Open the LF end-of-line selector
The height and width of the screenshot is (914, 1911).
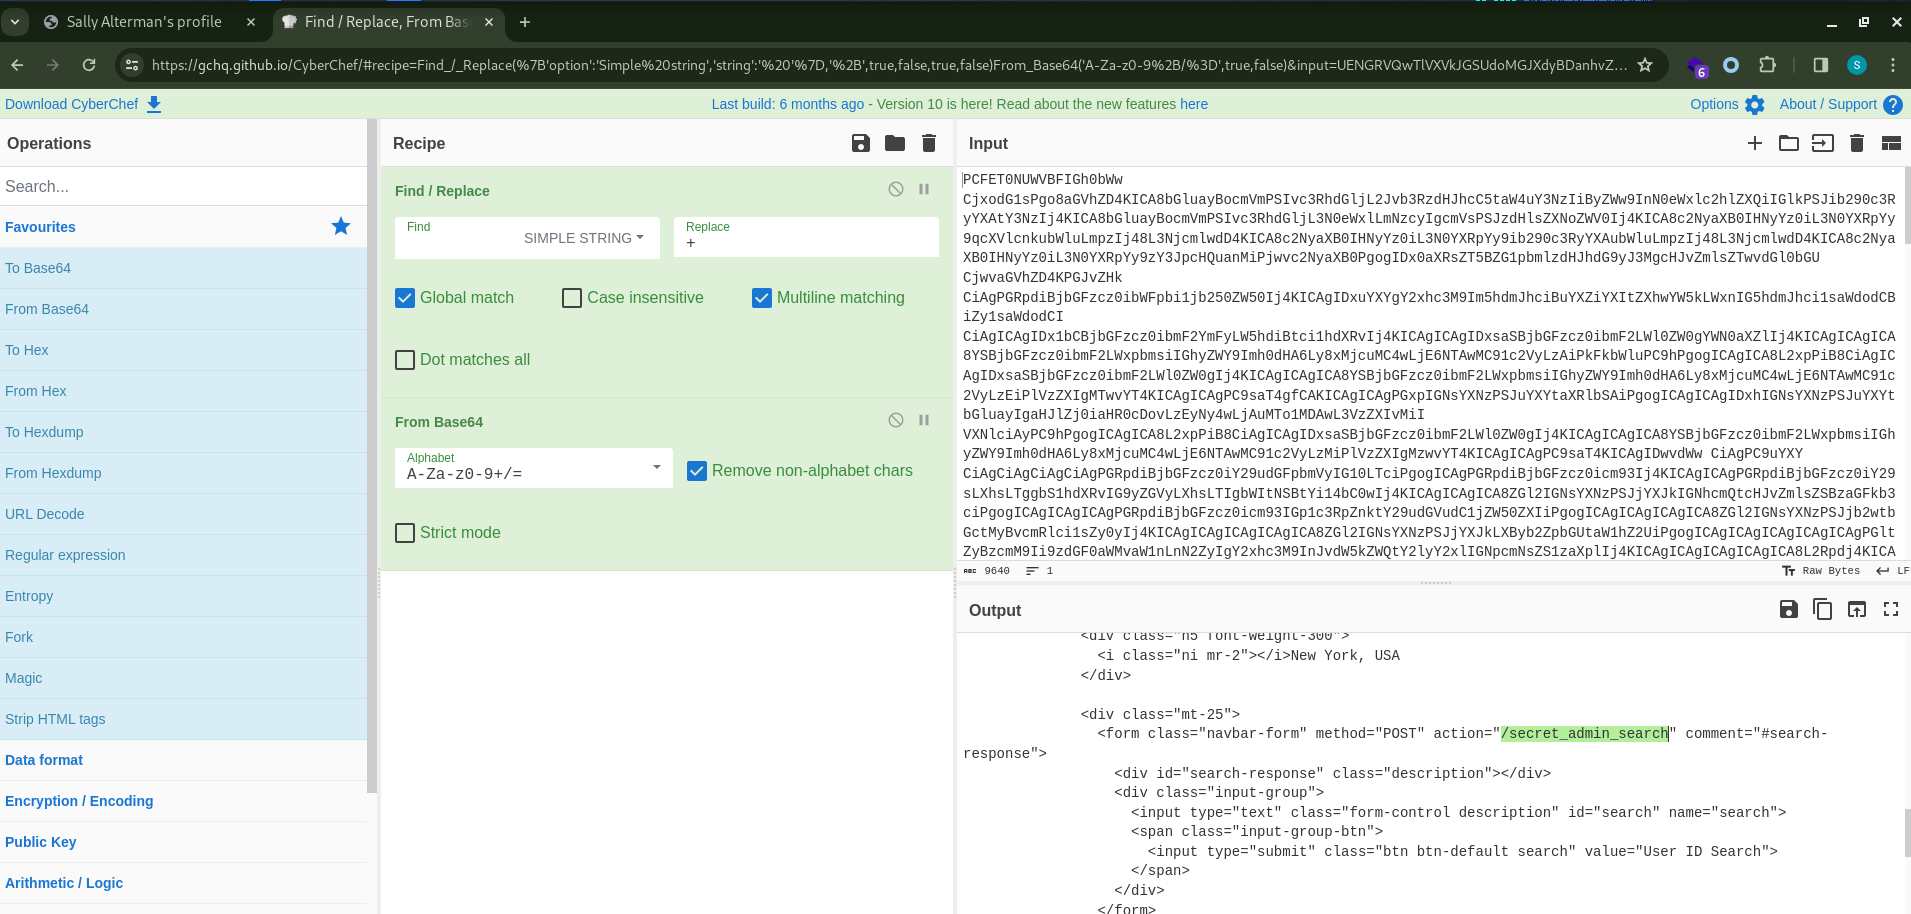click(1893, 571)
